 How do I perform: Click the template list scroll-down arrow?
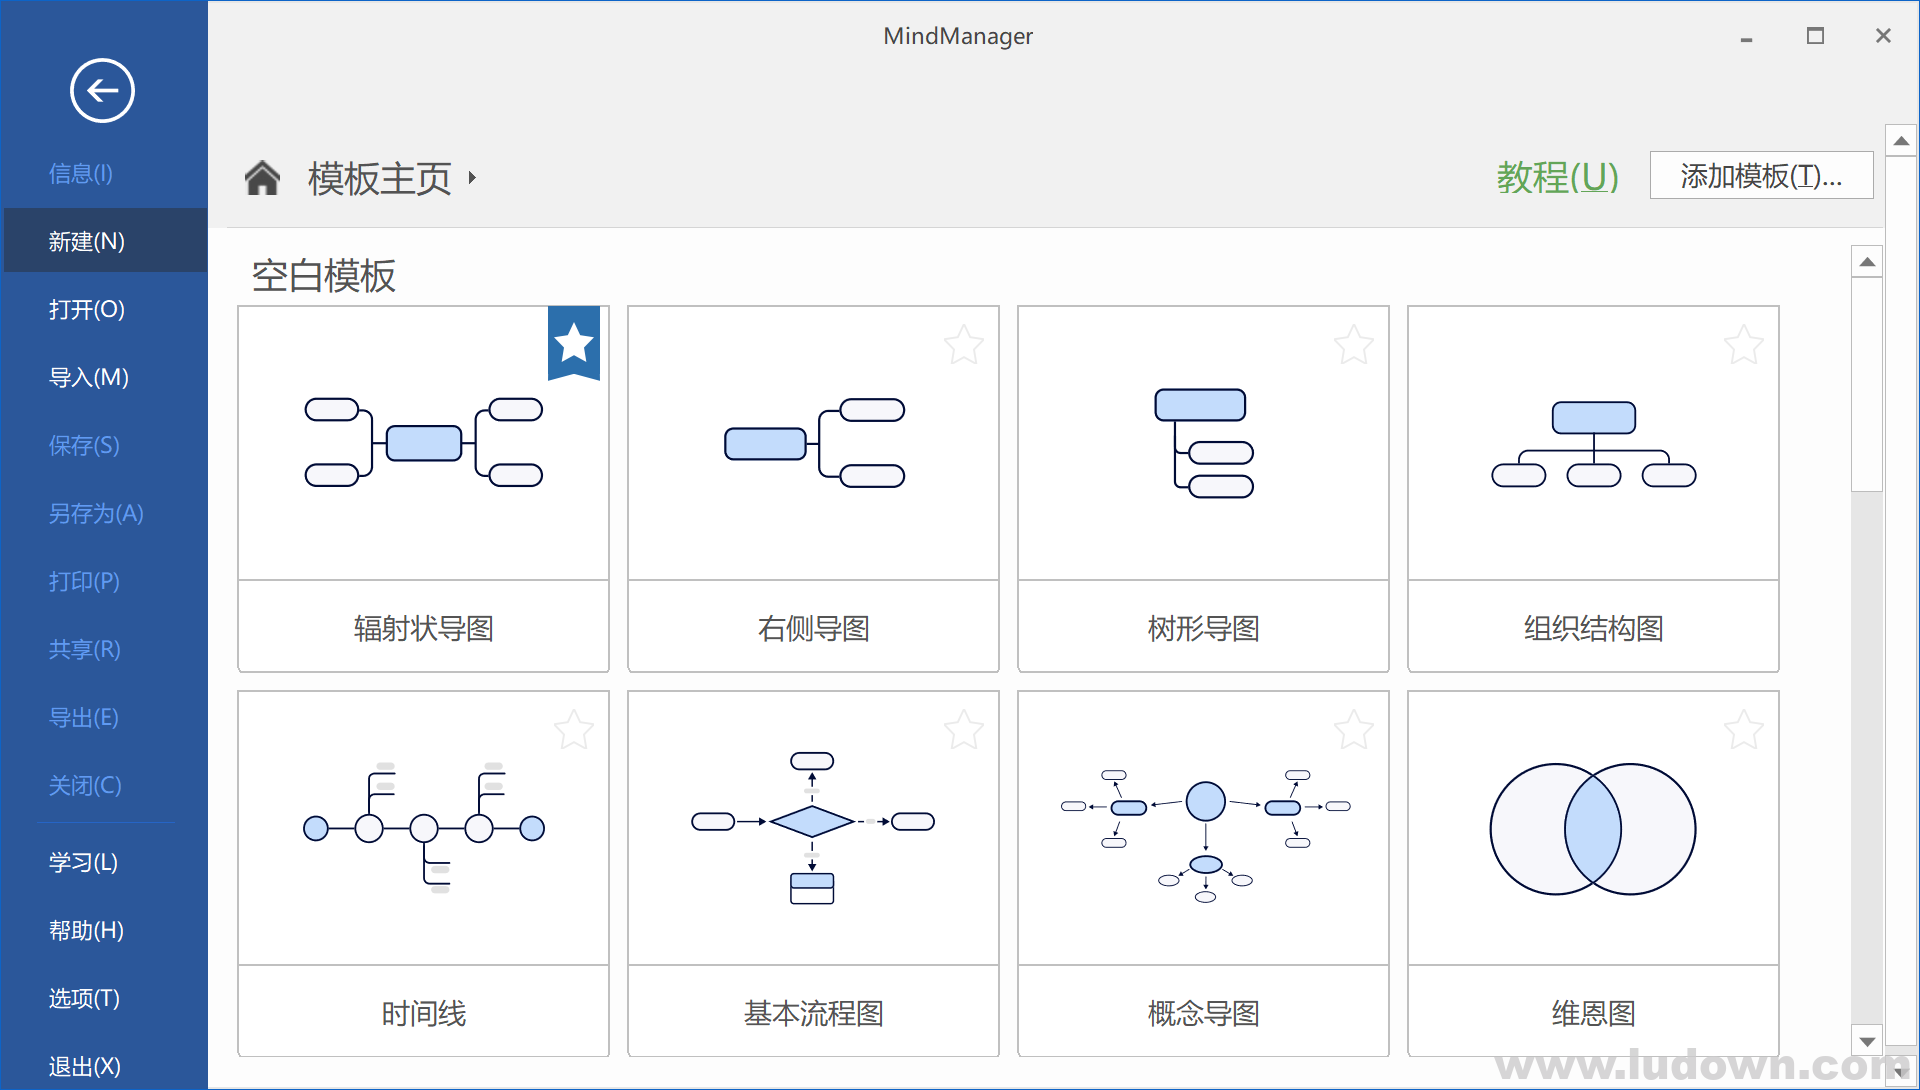pyautogui.click(x=1867, y=1041)
